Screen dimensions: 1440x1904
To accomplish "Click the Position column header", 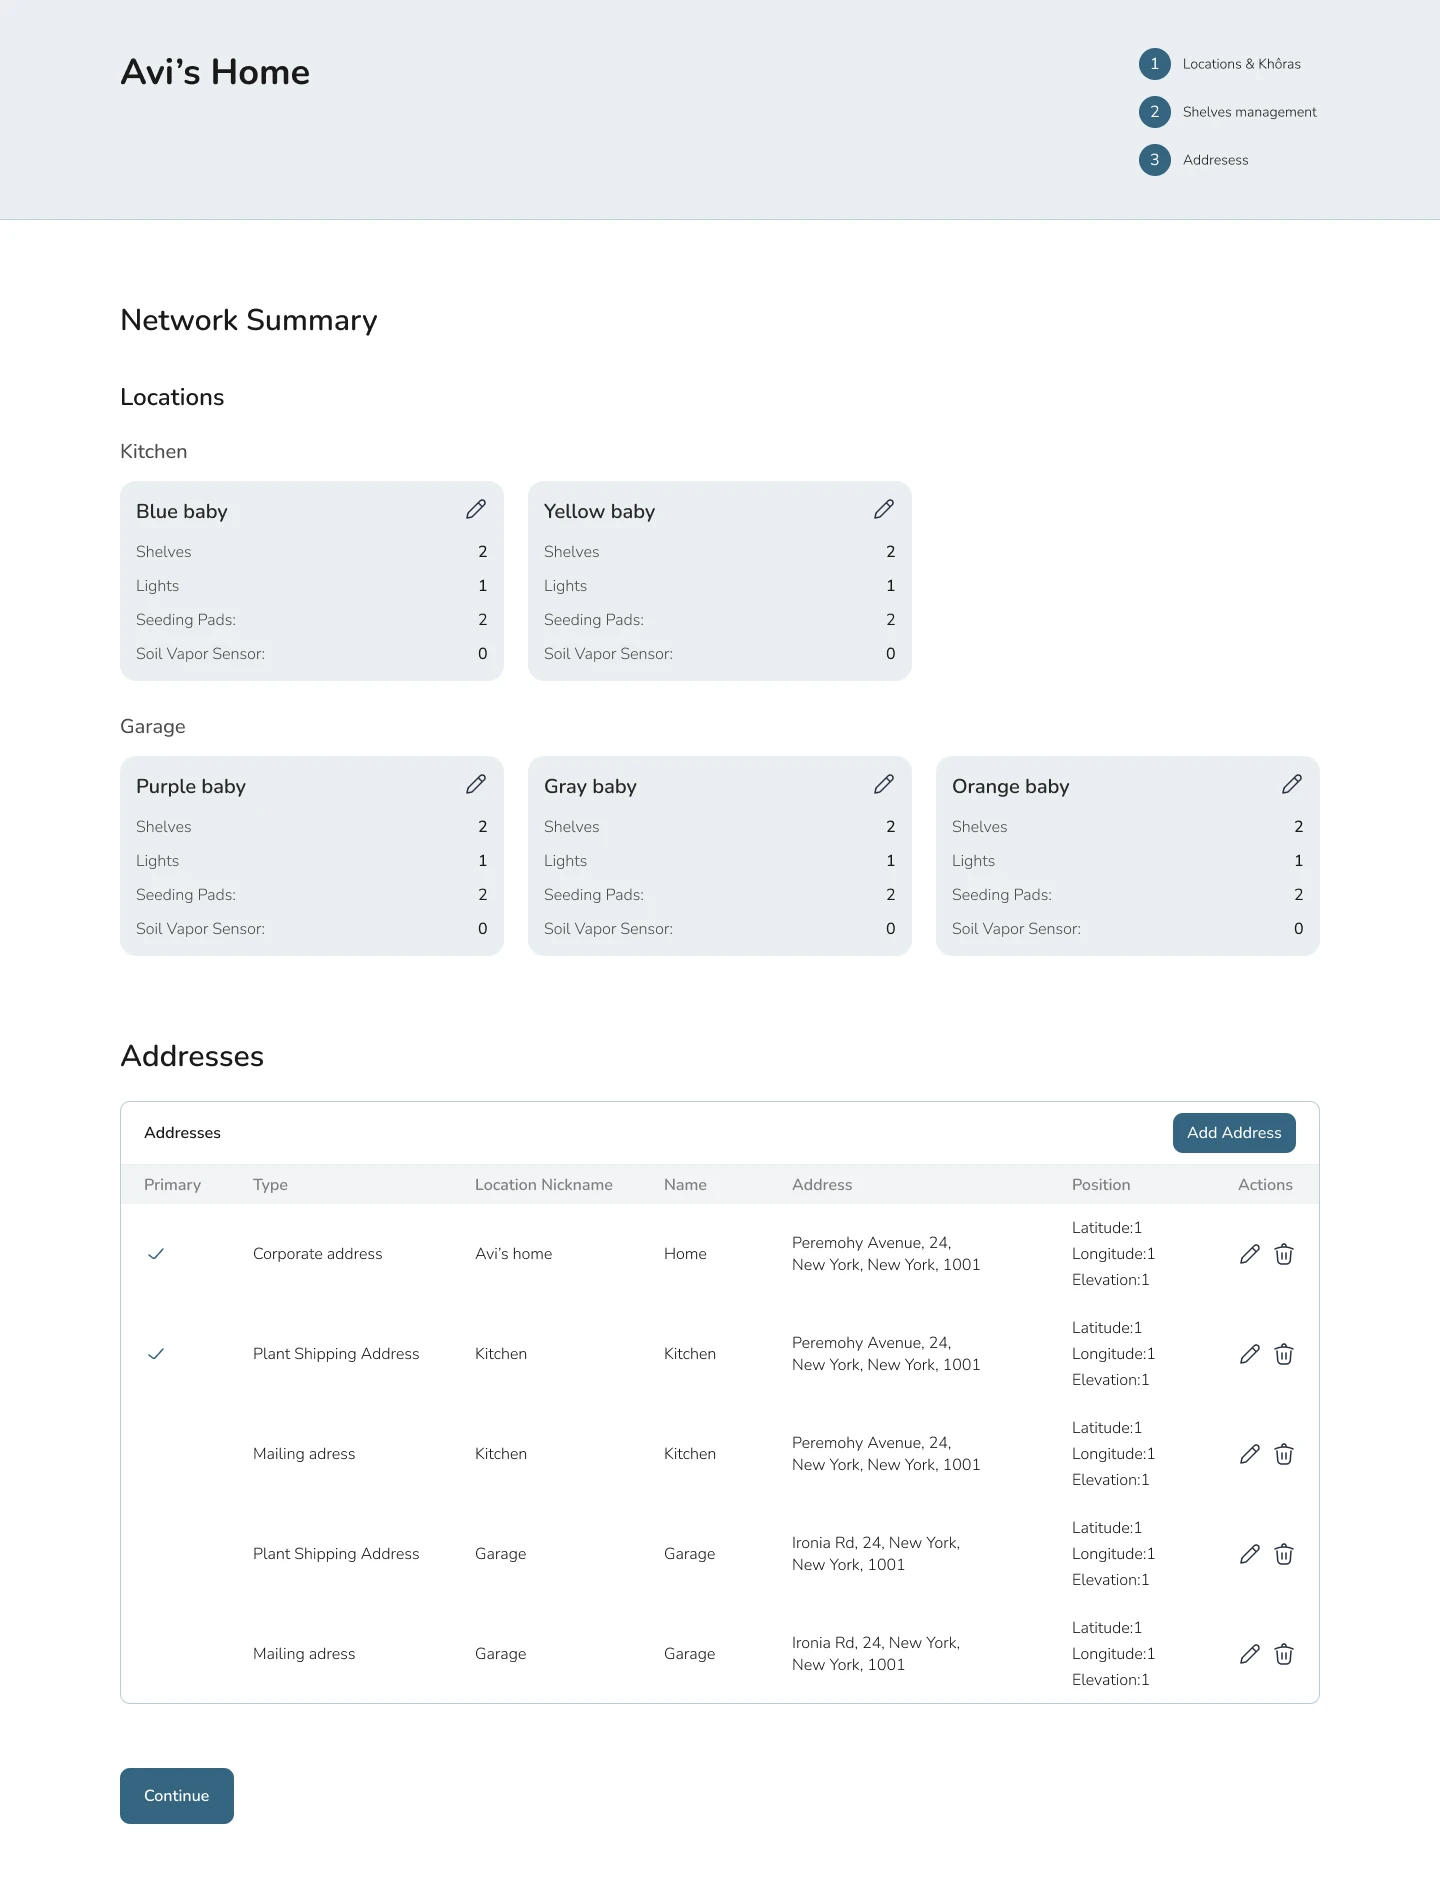I will point(1101,1185).
